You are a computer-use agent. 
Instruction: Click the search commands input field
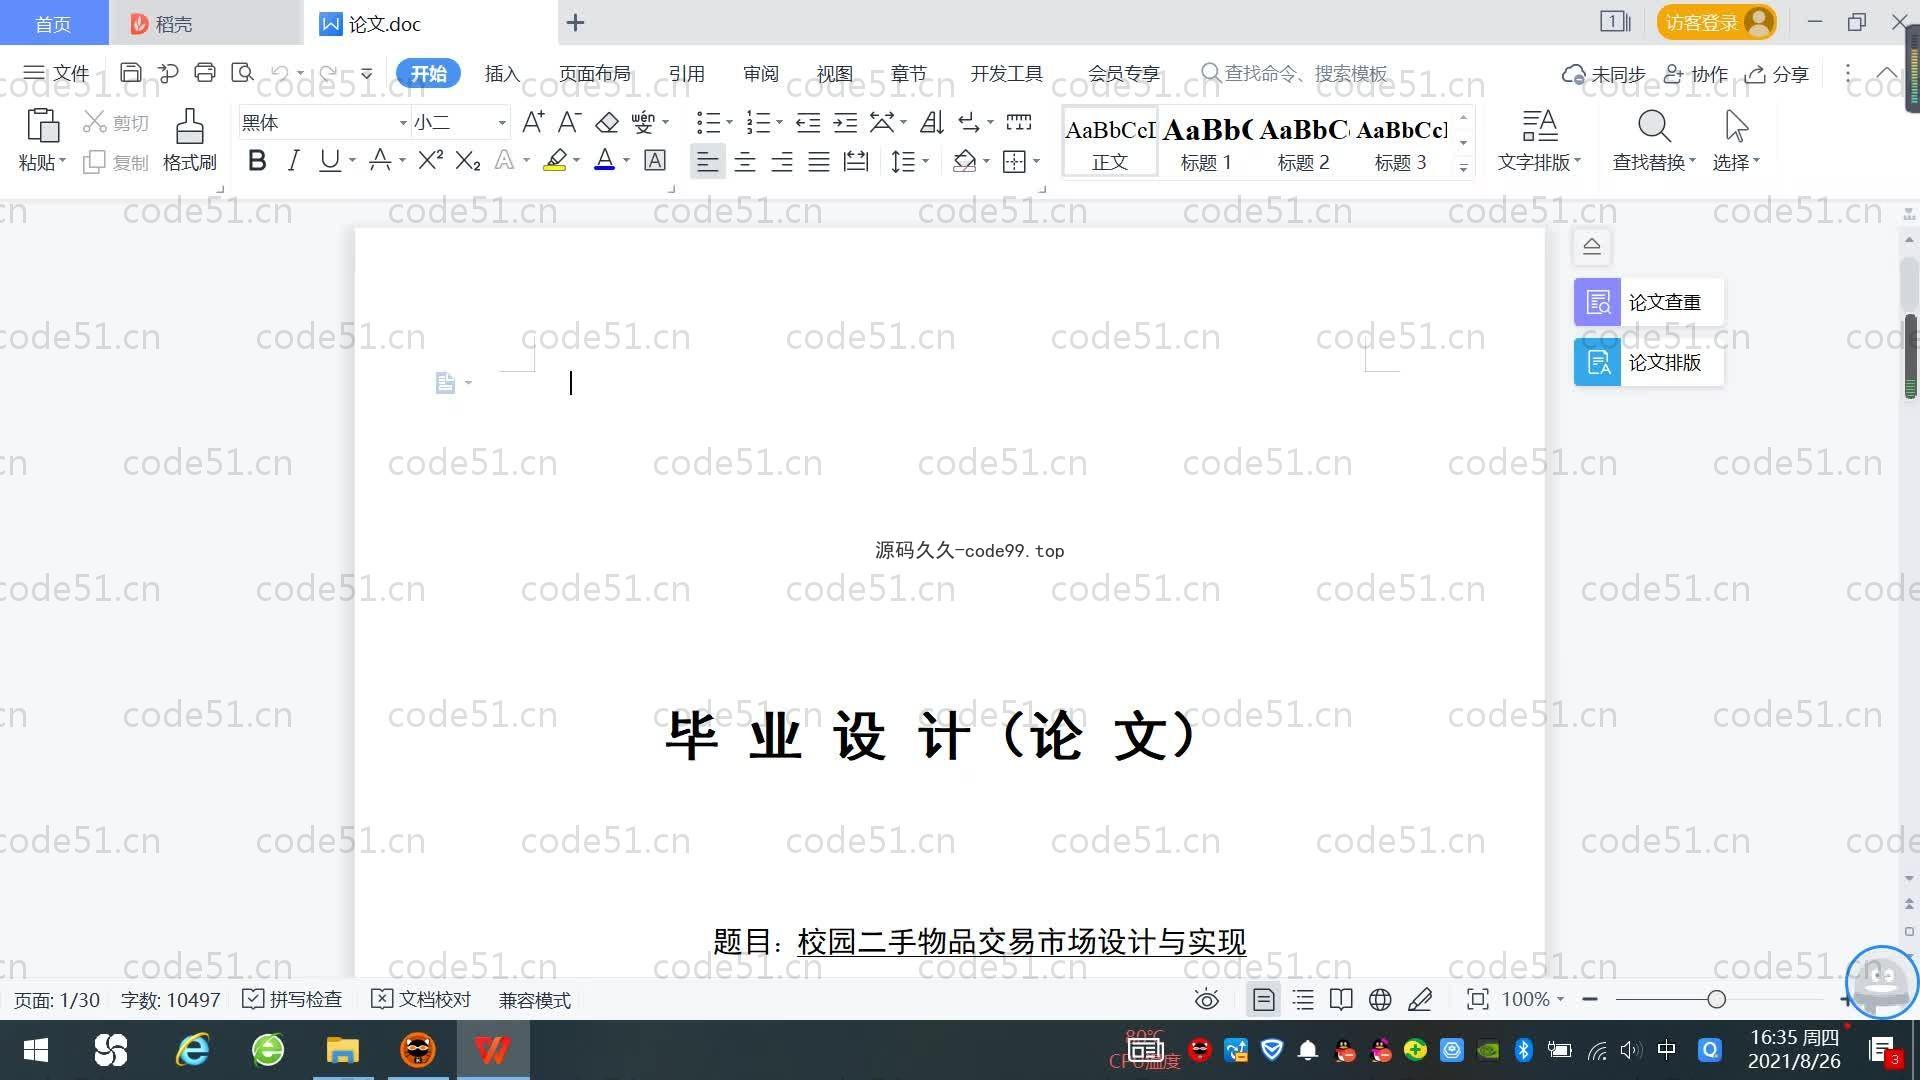point(1295,73)
